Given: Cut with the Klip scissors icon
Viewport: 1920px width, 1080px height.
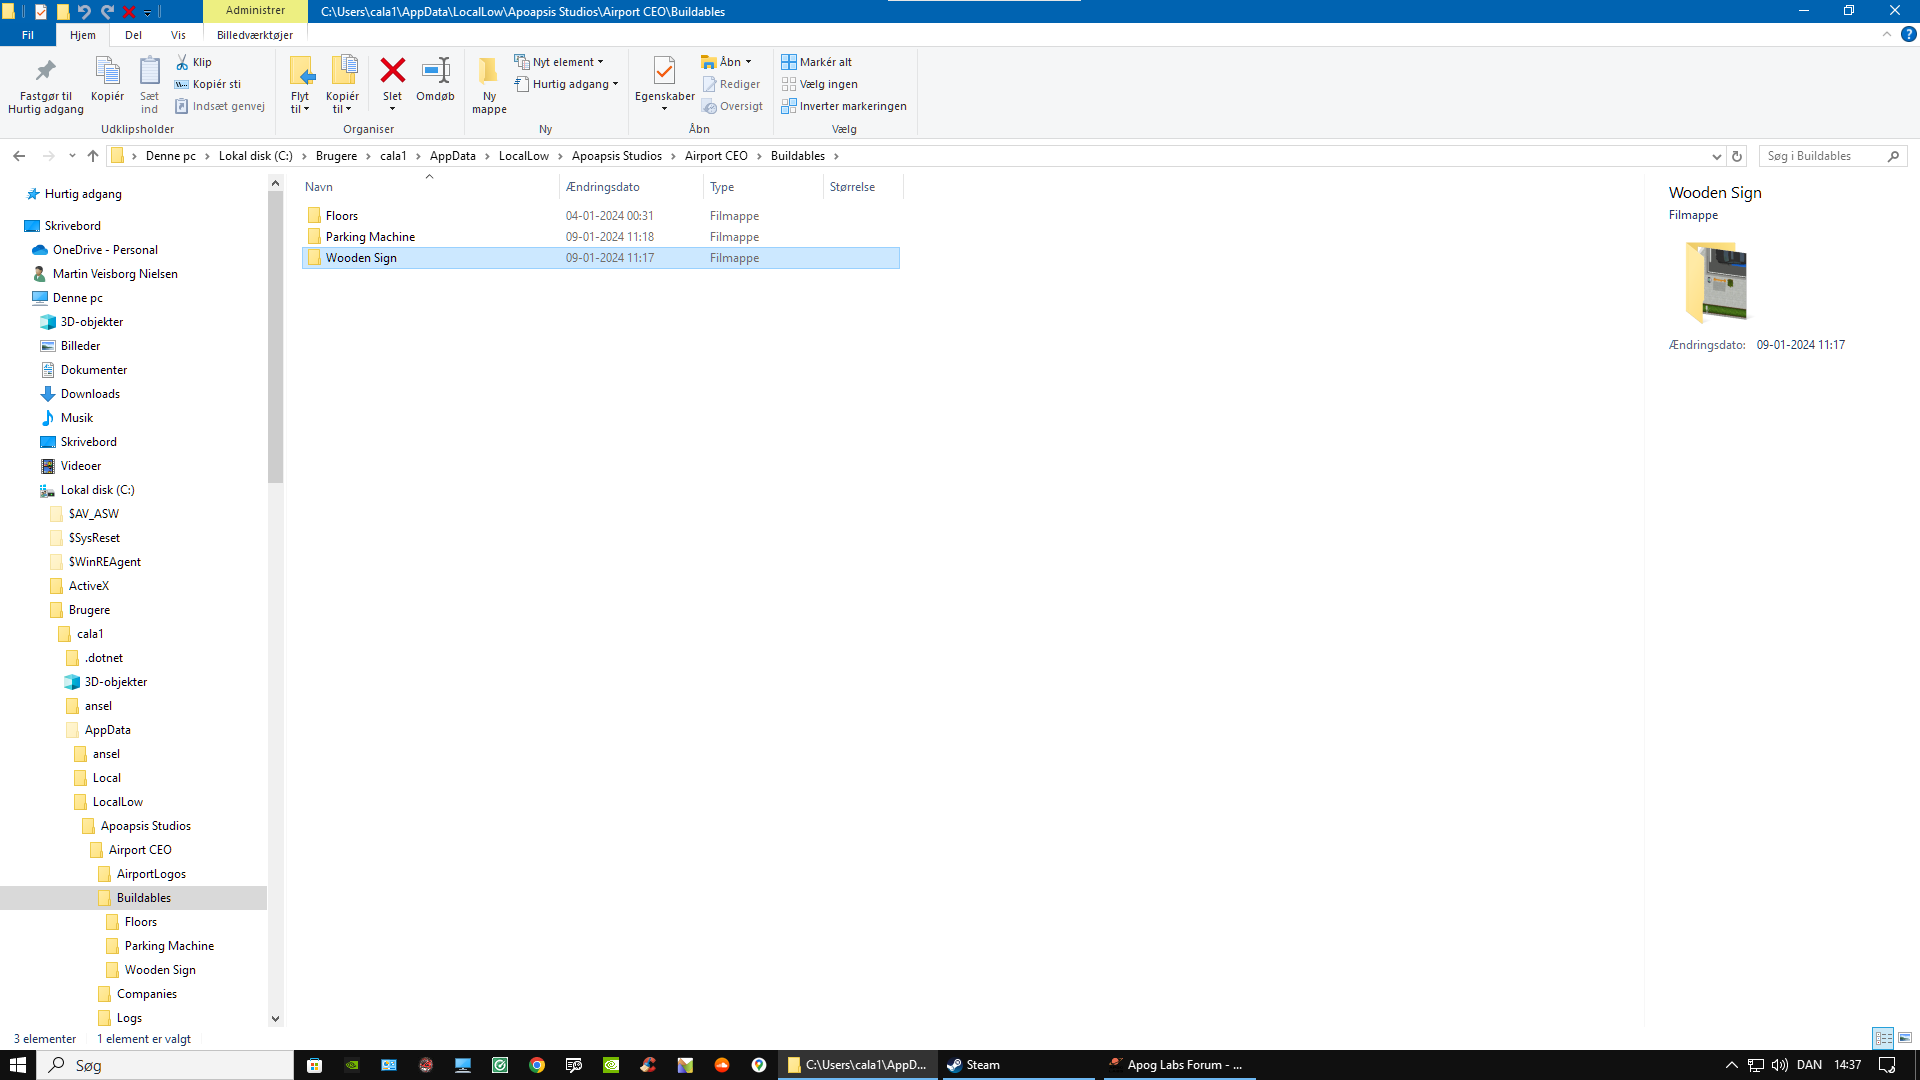Looking at the screenshot, I should coord(193,62).
